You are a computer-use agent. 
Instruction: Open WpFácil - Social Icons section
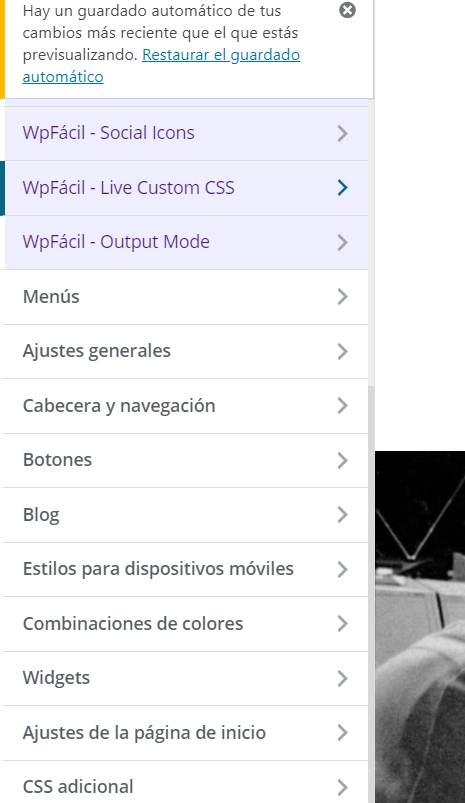pos(186,133)
